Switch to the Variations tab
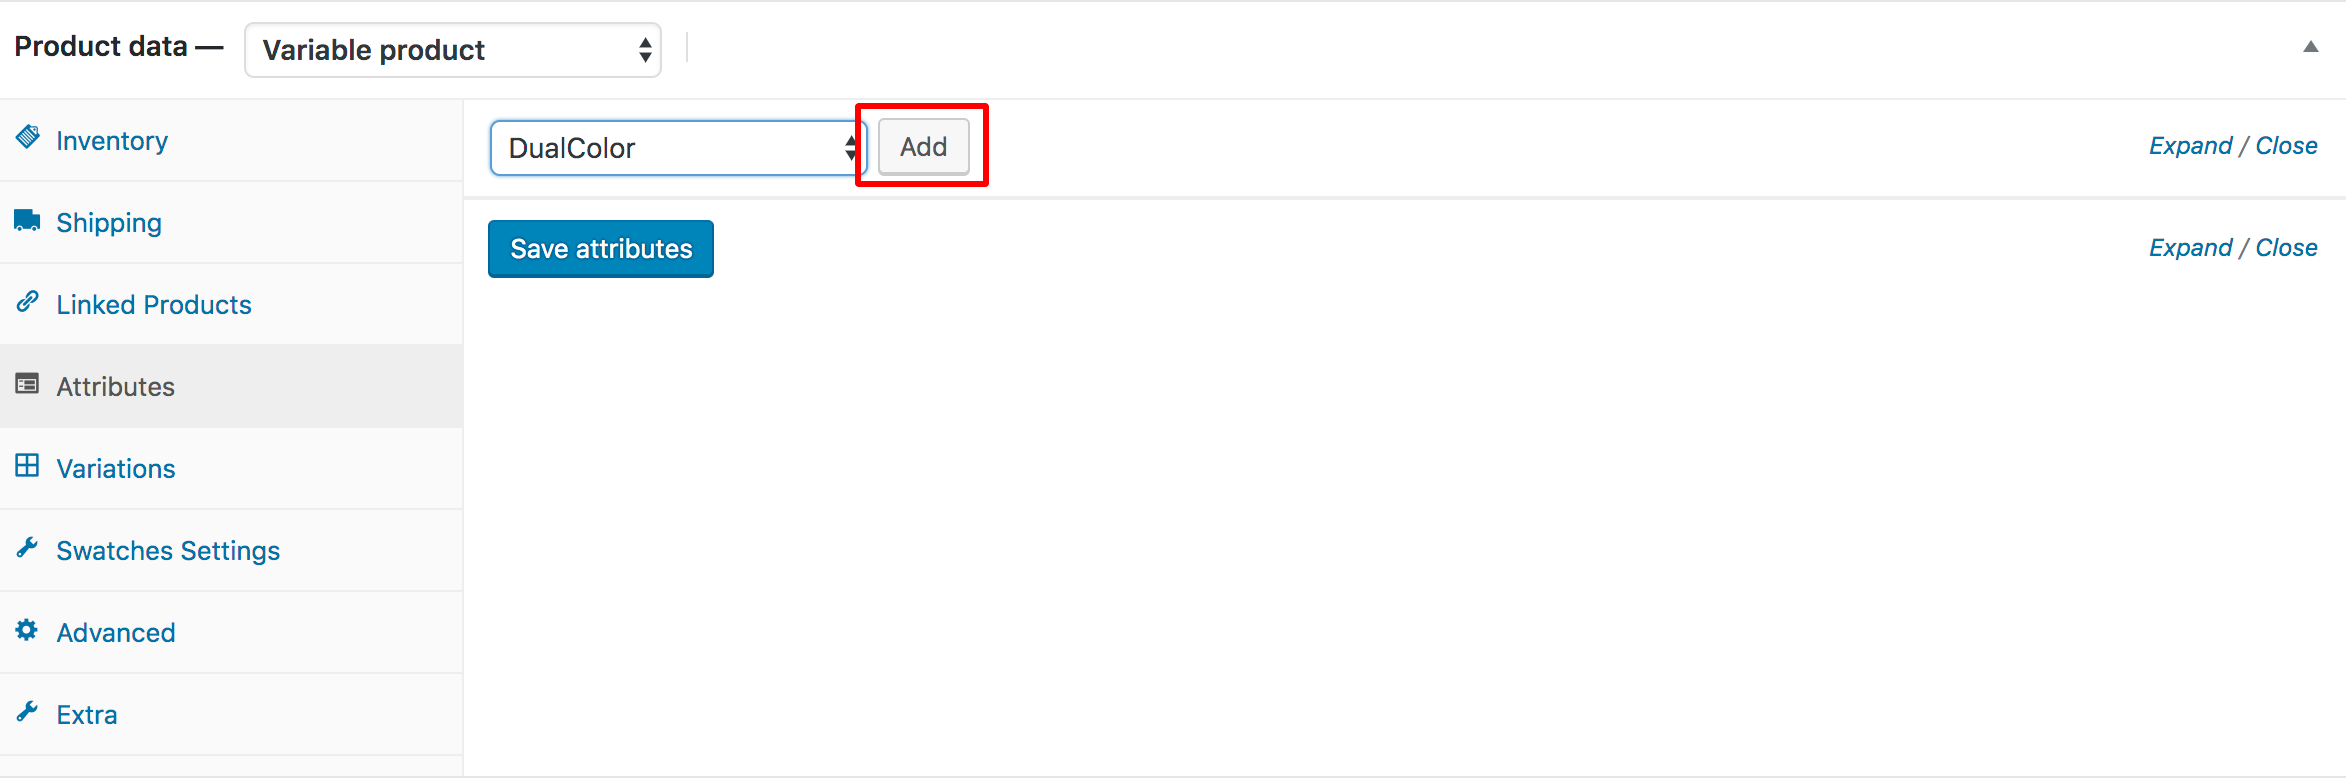 pyautogui.click(x=115, y=467)
